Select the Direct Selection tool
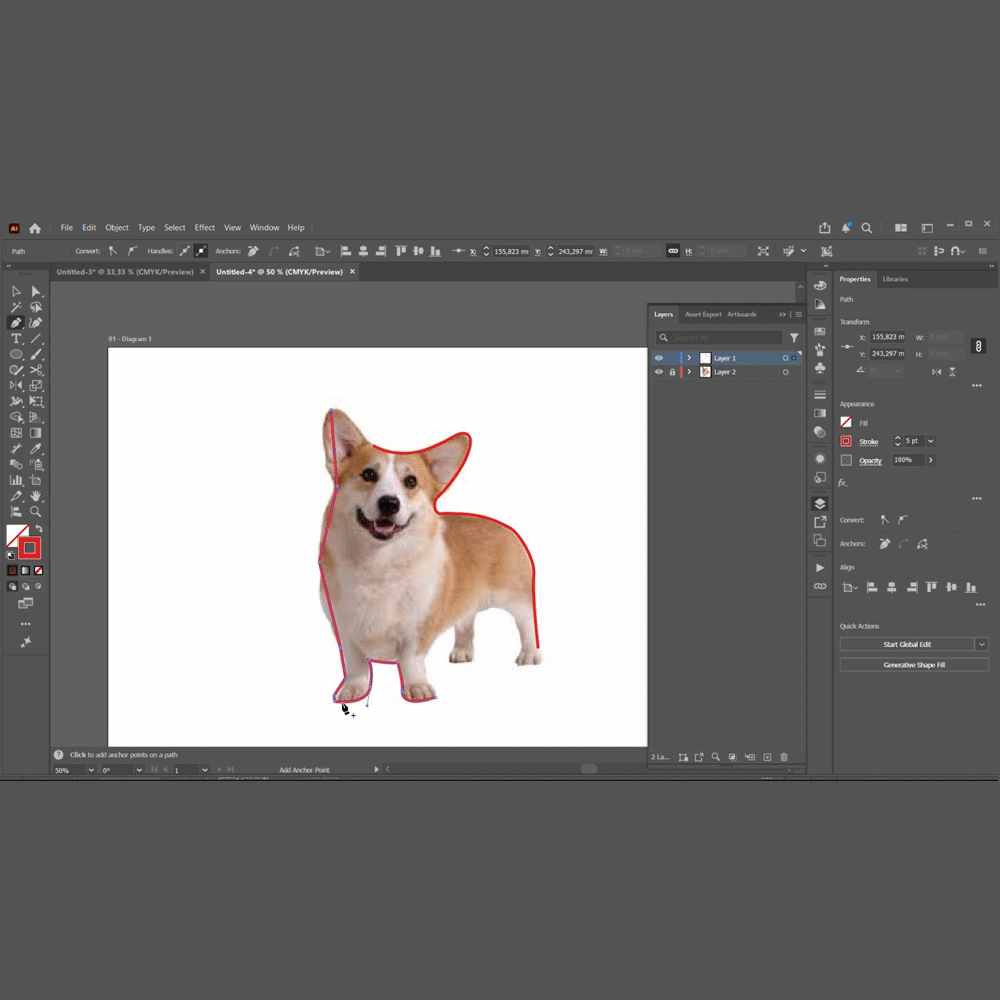Screen dimensions: 1000x1000 [x=36, y=291]
